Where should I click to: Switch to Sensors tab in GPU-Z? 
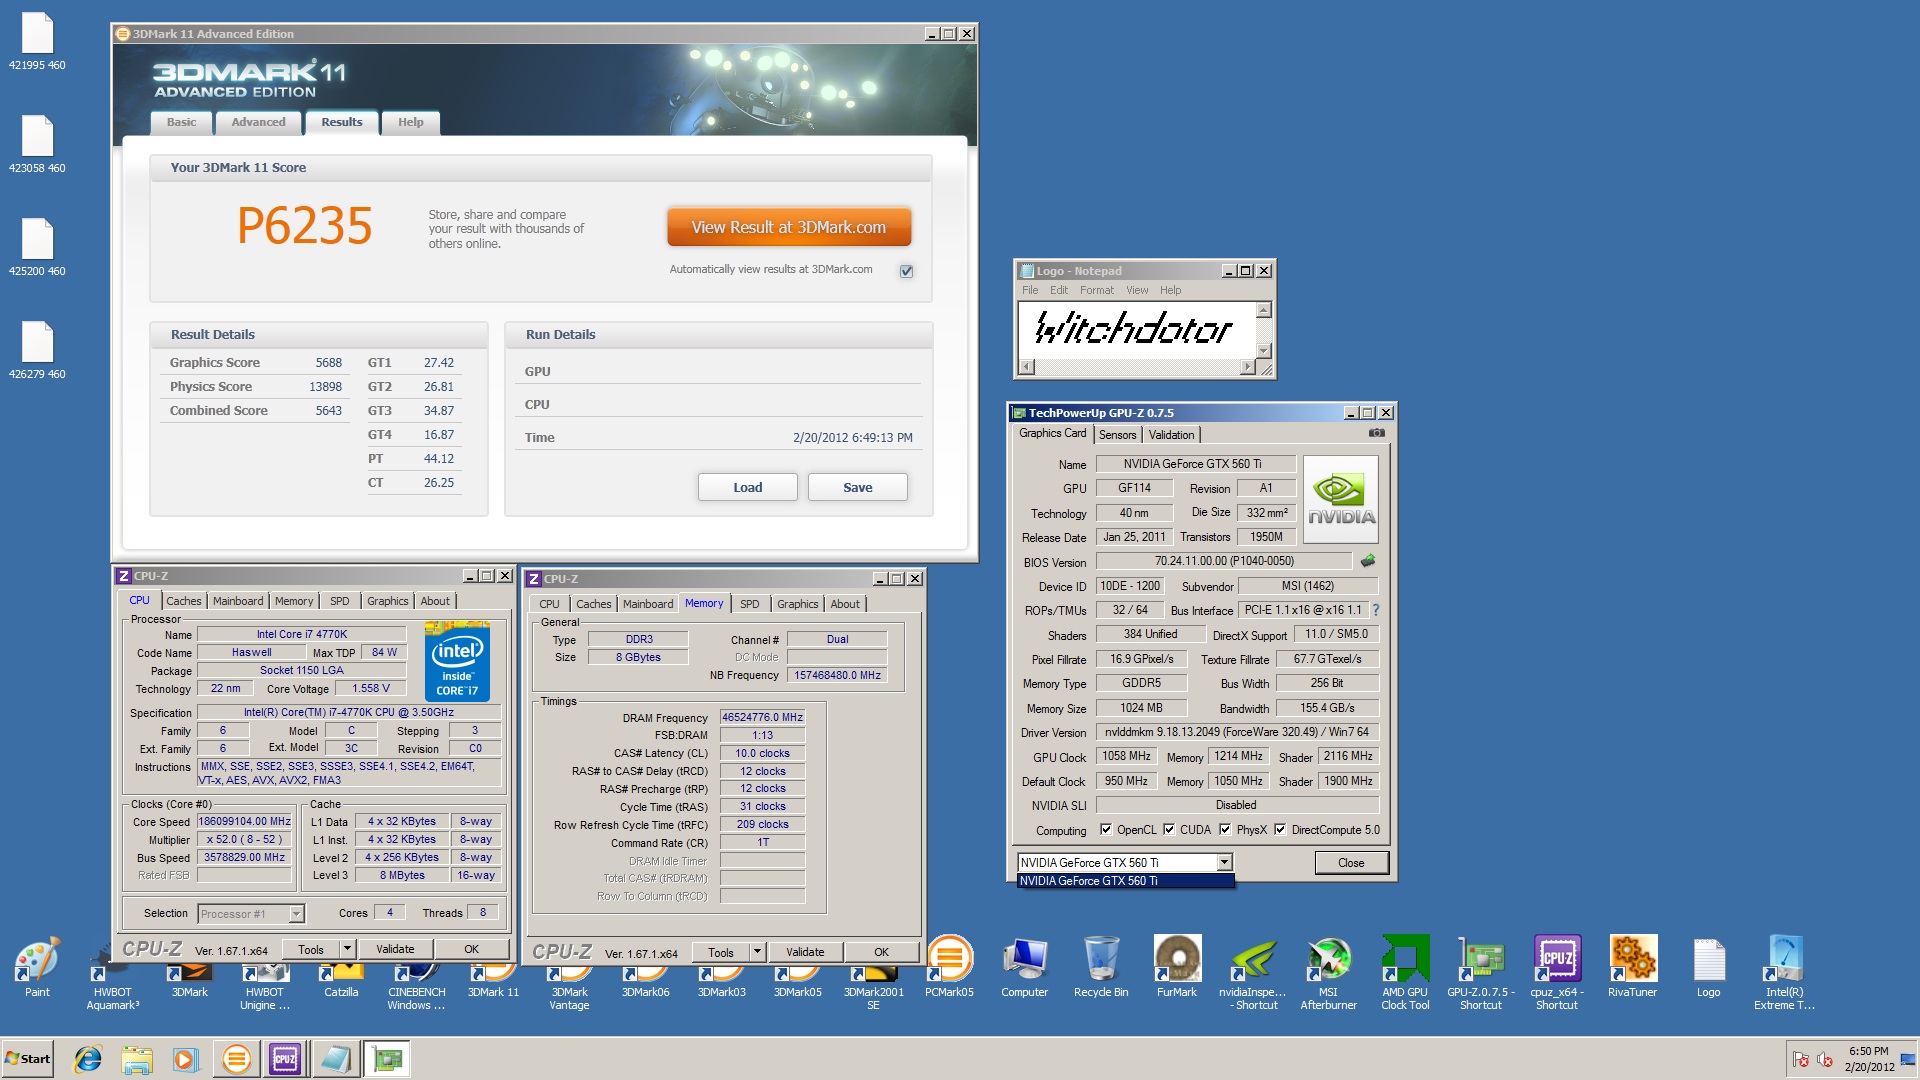coord(1117,435)
